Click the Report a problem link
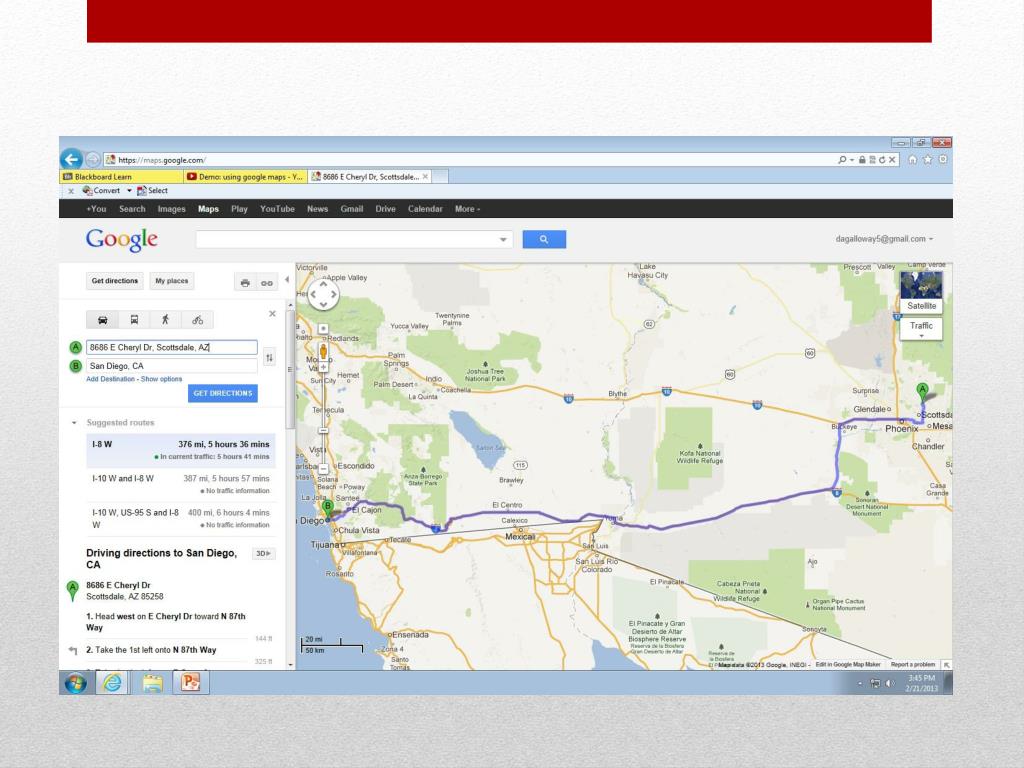 (913, 664)
